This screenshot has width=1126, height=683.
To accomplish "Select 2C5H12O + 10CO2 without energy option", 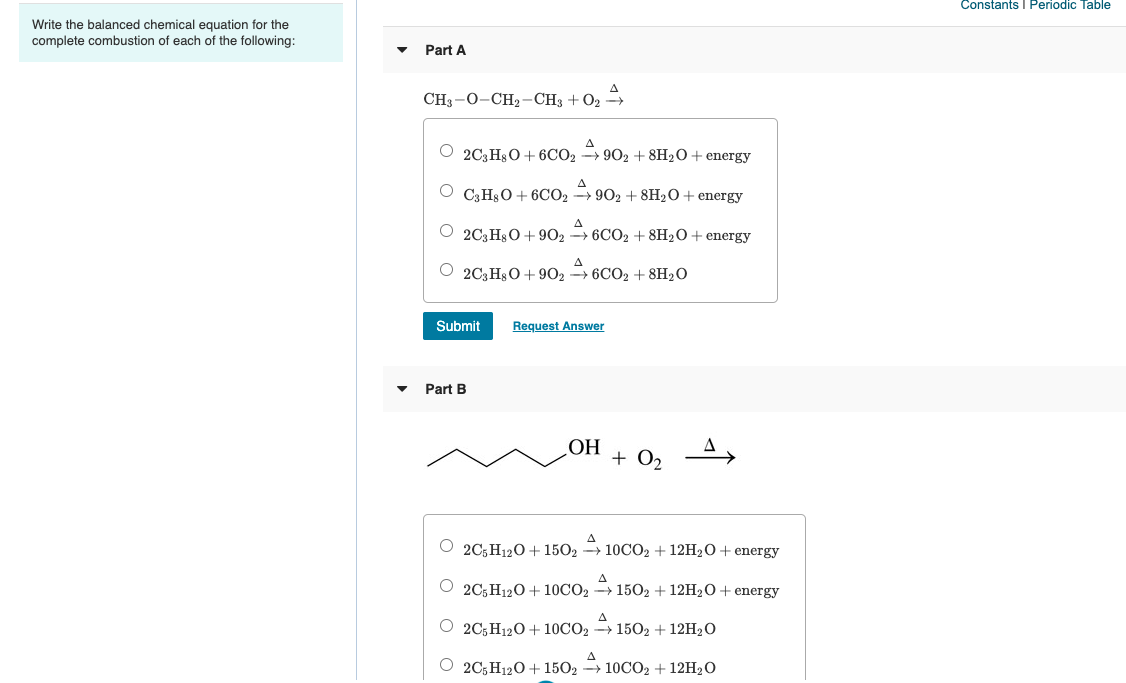I will pos(447,623).
